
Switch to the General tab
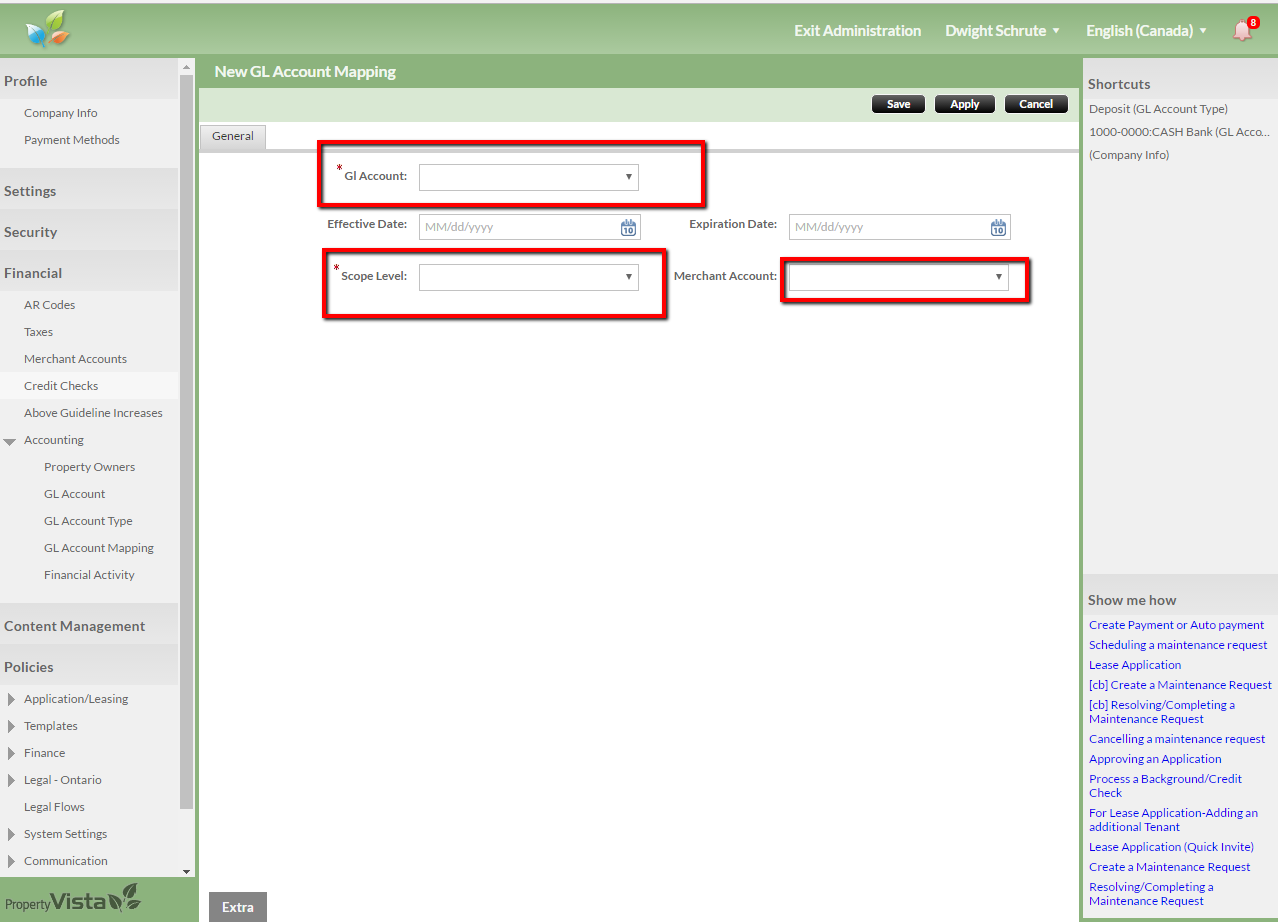tap(233, 136)
